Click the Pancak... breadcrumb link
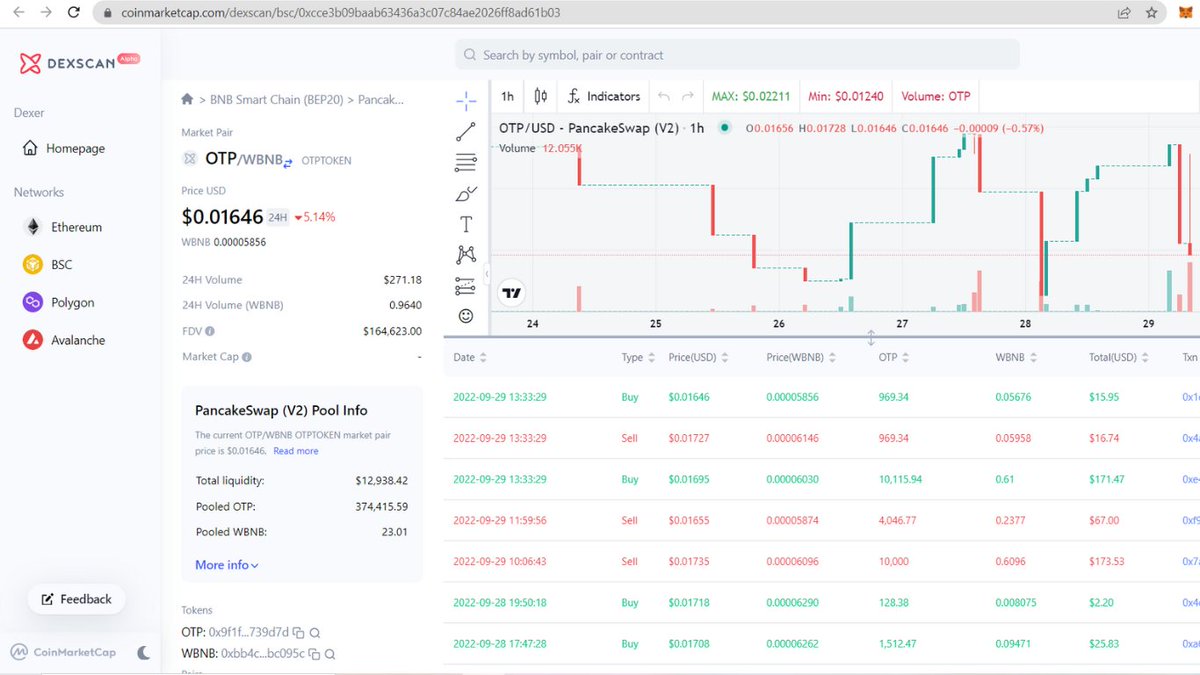This screenshot has height=675, width=1200. tap(381, 100)
